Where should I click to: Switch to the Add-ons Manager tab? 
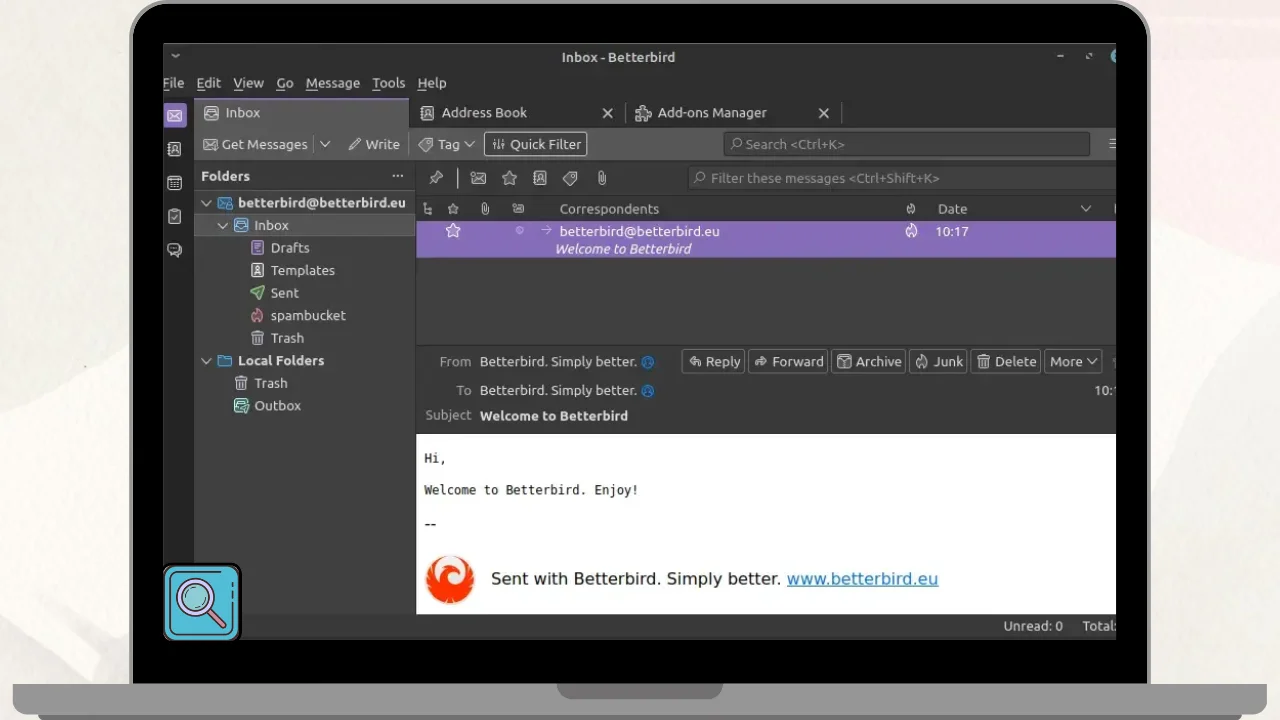pyautogui.click(x=711, y=113)
